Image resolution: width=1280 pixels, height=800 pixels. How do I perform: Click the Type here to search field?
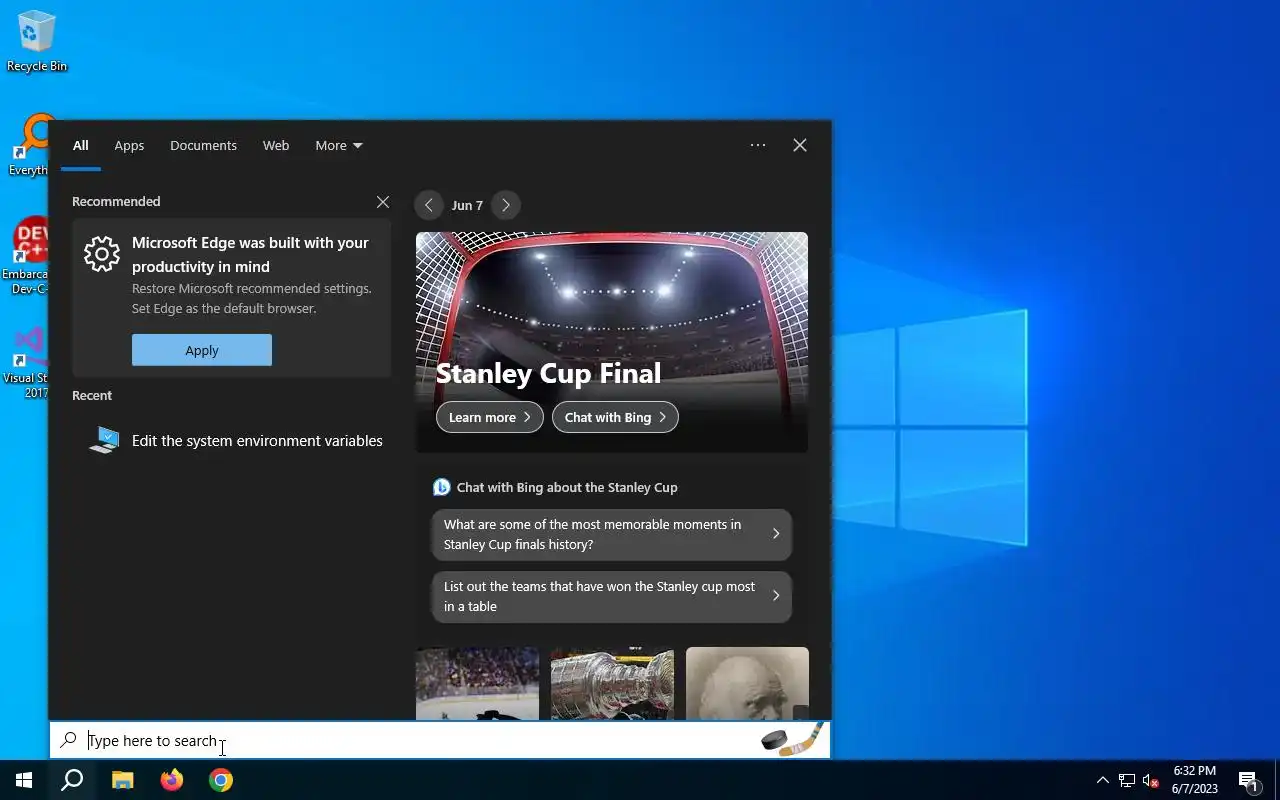point(440,740)
